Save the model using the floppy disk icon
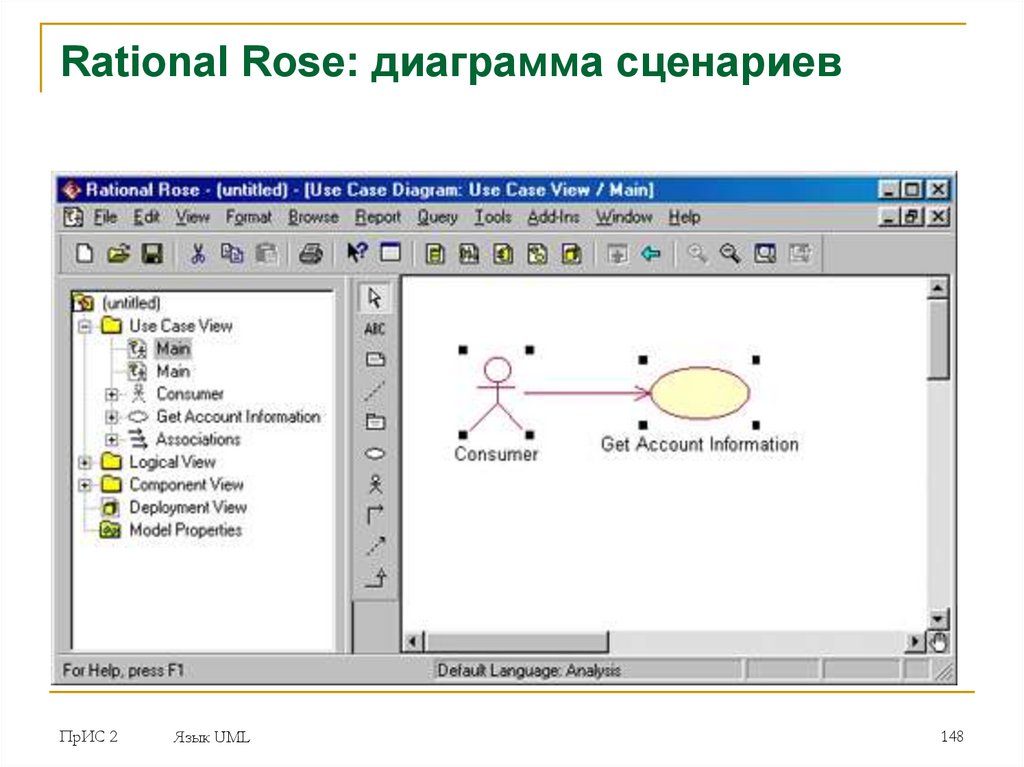1024x767 pixels. point(152,253)
